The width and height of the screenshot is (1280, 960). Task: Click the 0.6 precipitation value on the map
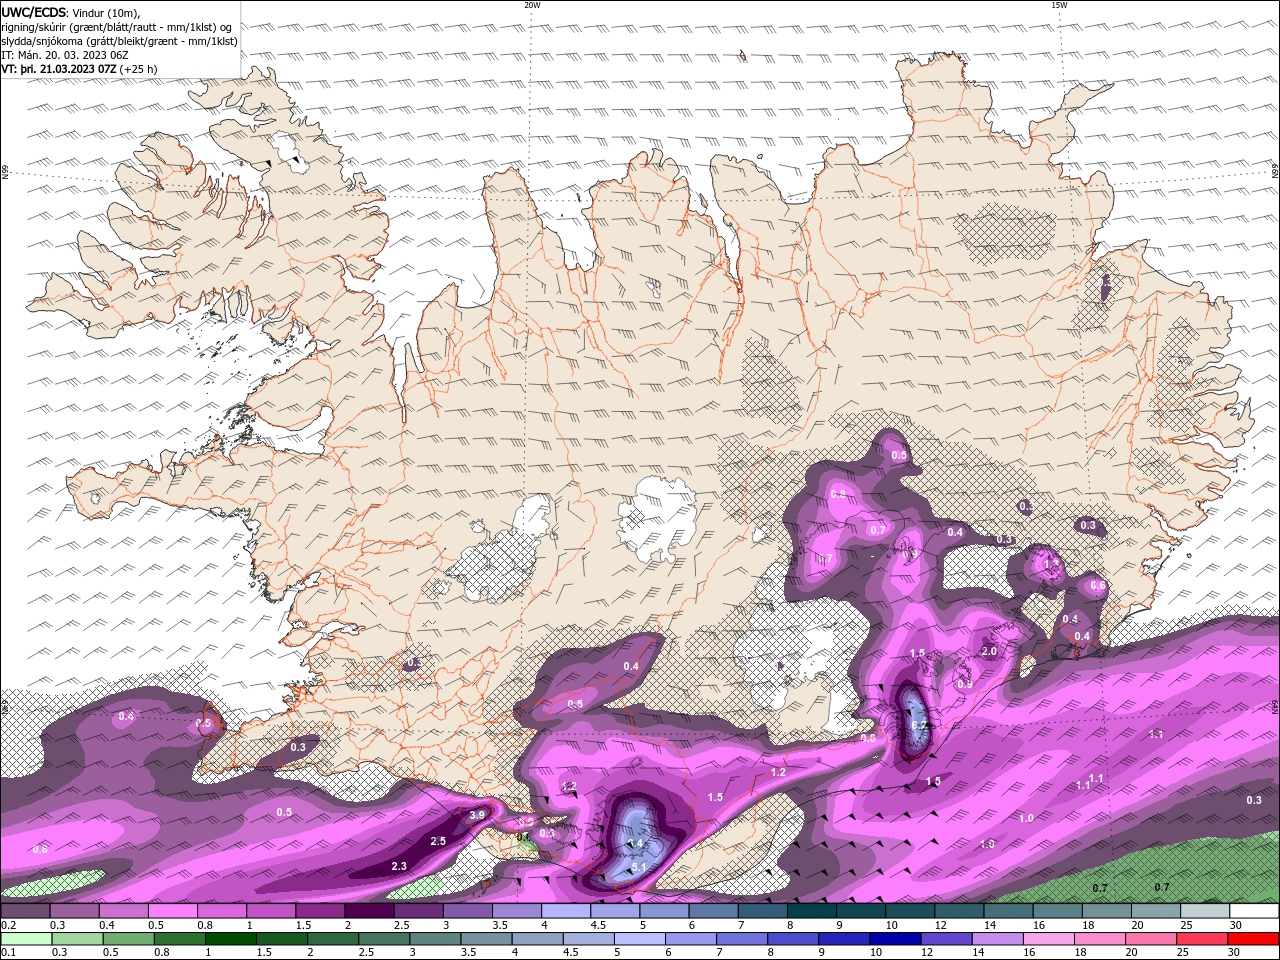[1097, 585]
